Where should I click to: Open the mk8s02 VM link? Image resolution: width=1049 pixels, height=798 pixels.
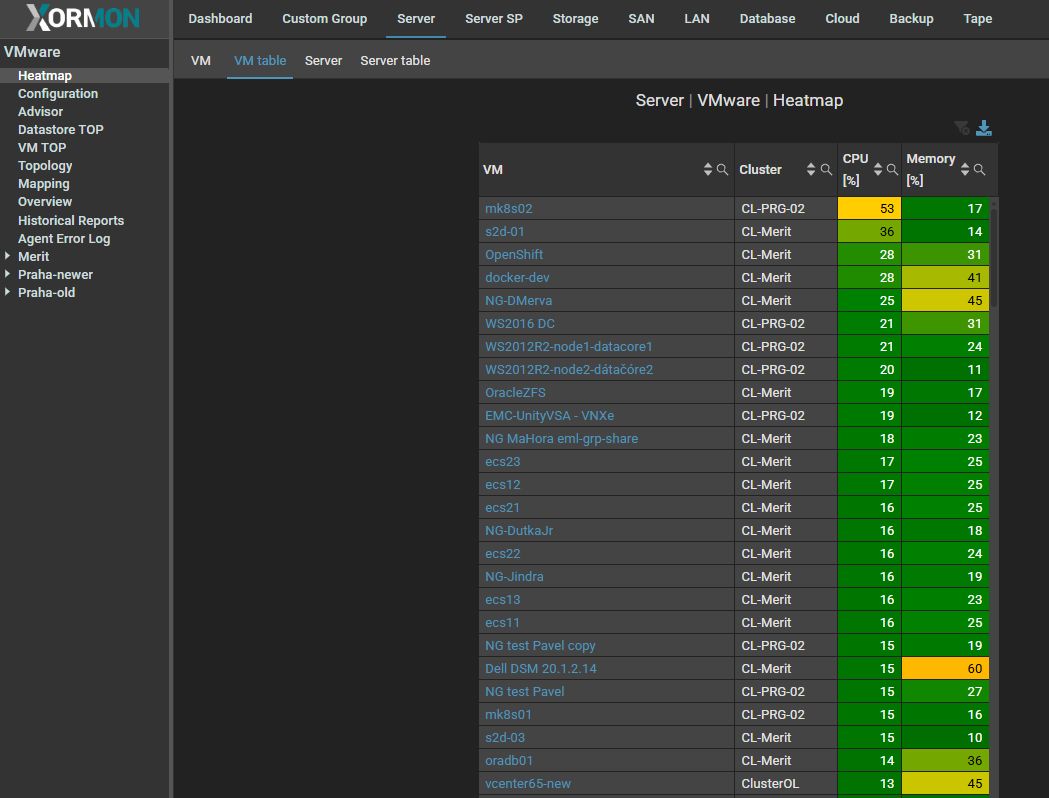tap(508, 209)
